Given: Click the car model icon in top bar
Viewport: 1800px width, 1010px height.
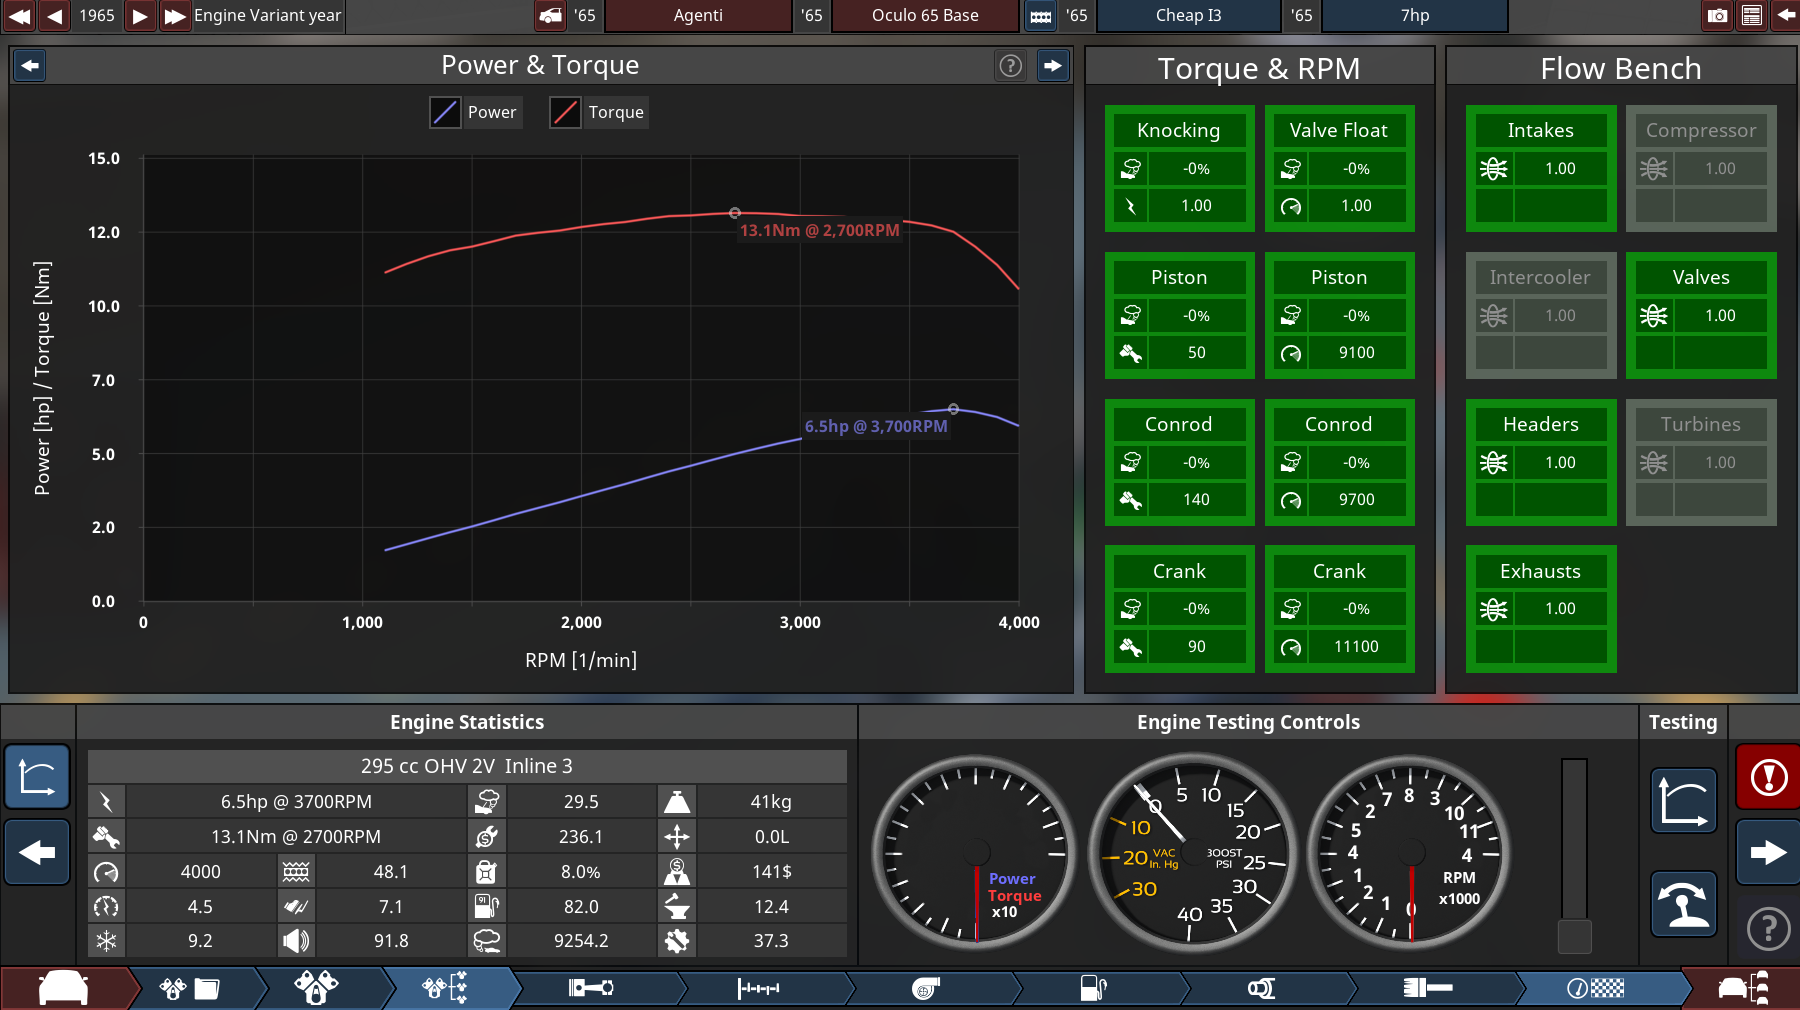Looking at the screenshot, I should (x=551, y=15).
